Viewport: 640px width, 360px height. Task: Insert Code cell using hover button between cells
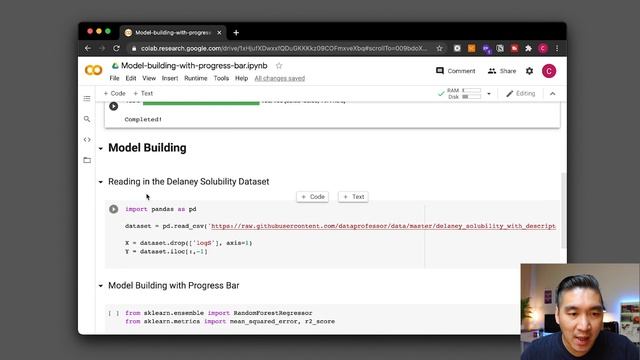pyautogui.click(x=313, y=197)
